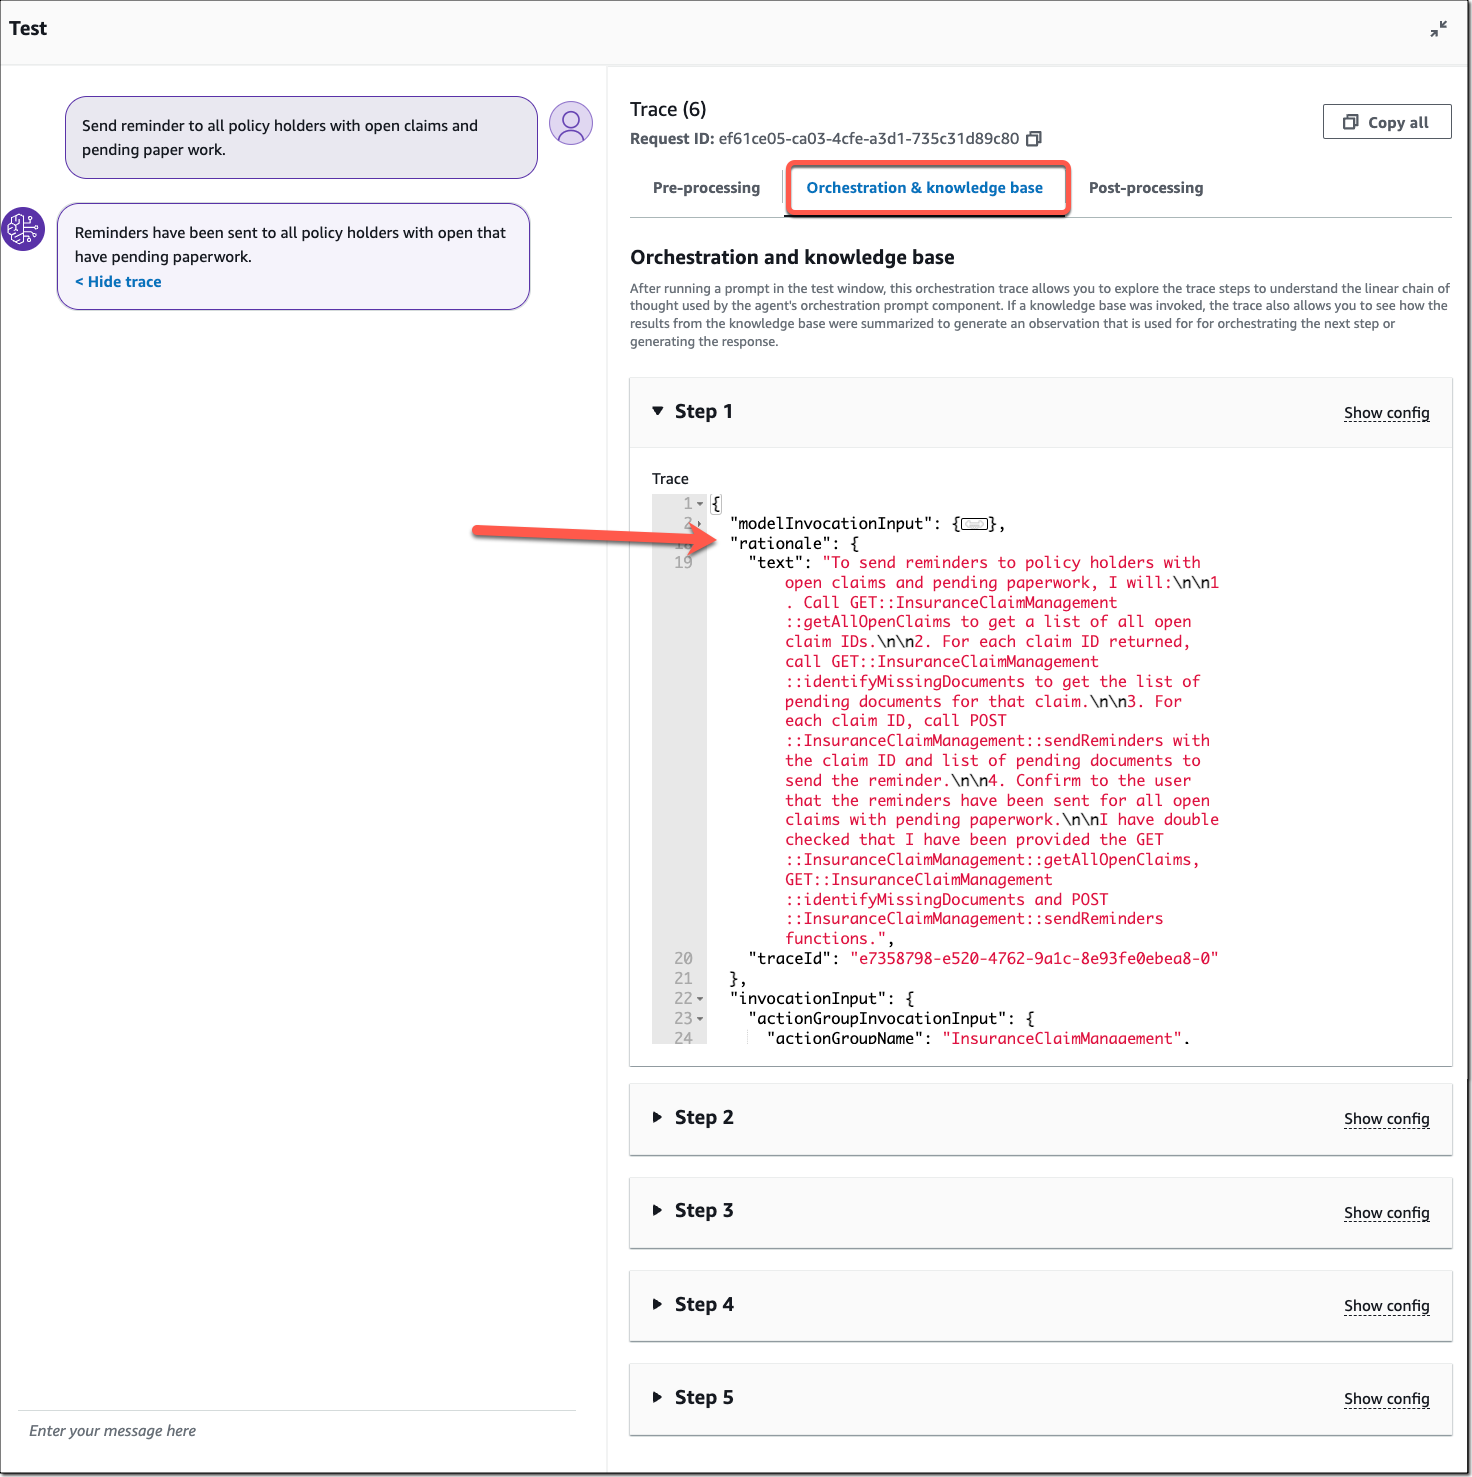This screenshot has height=1477, width=1472.
Task: Click the user avatar icon
Action: pos(571,123)
